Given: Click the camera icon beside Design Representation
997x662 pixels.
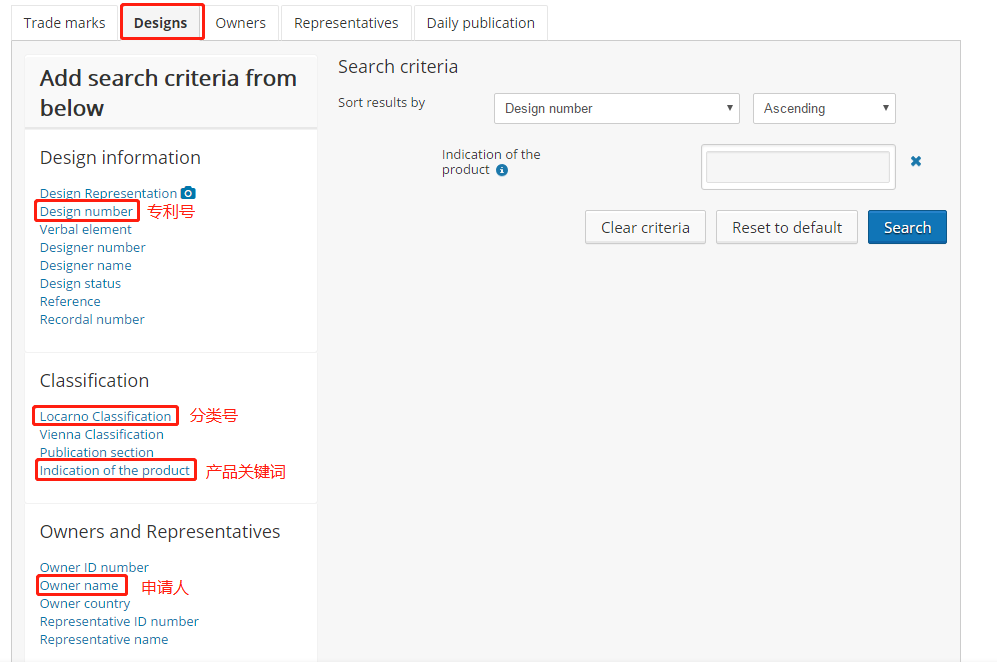Looking at the screenshot, I should pyautogui.click(x=188, y=193).
